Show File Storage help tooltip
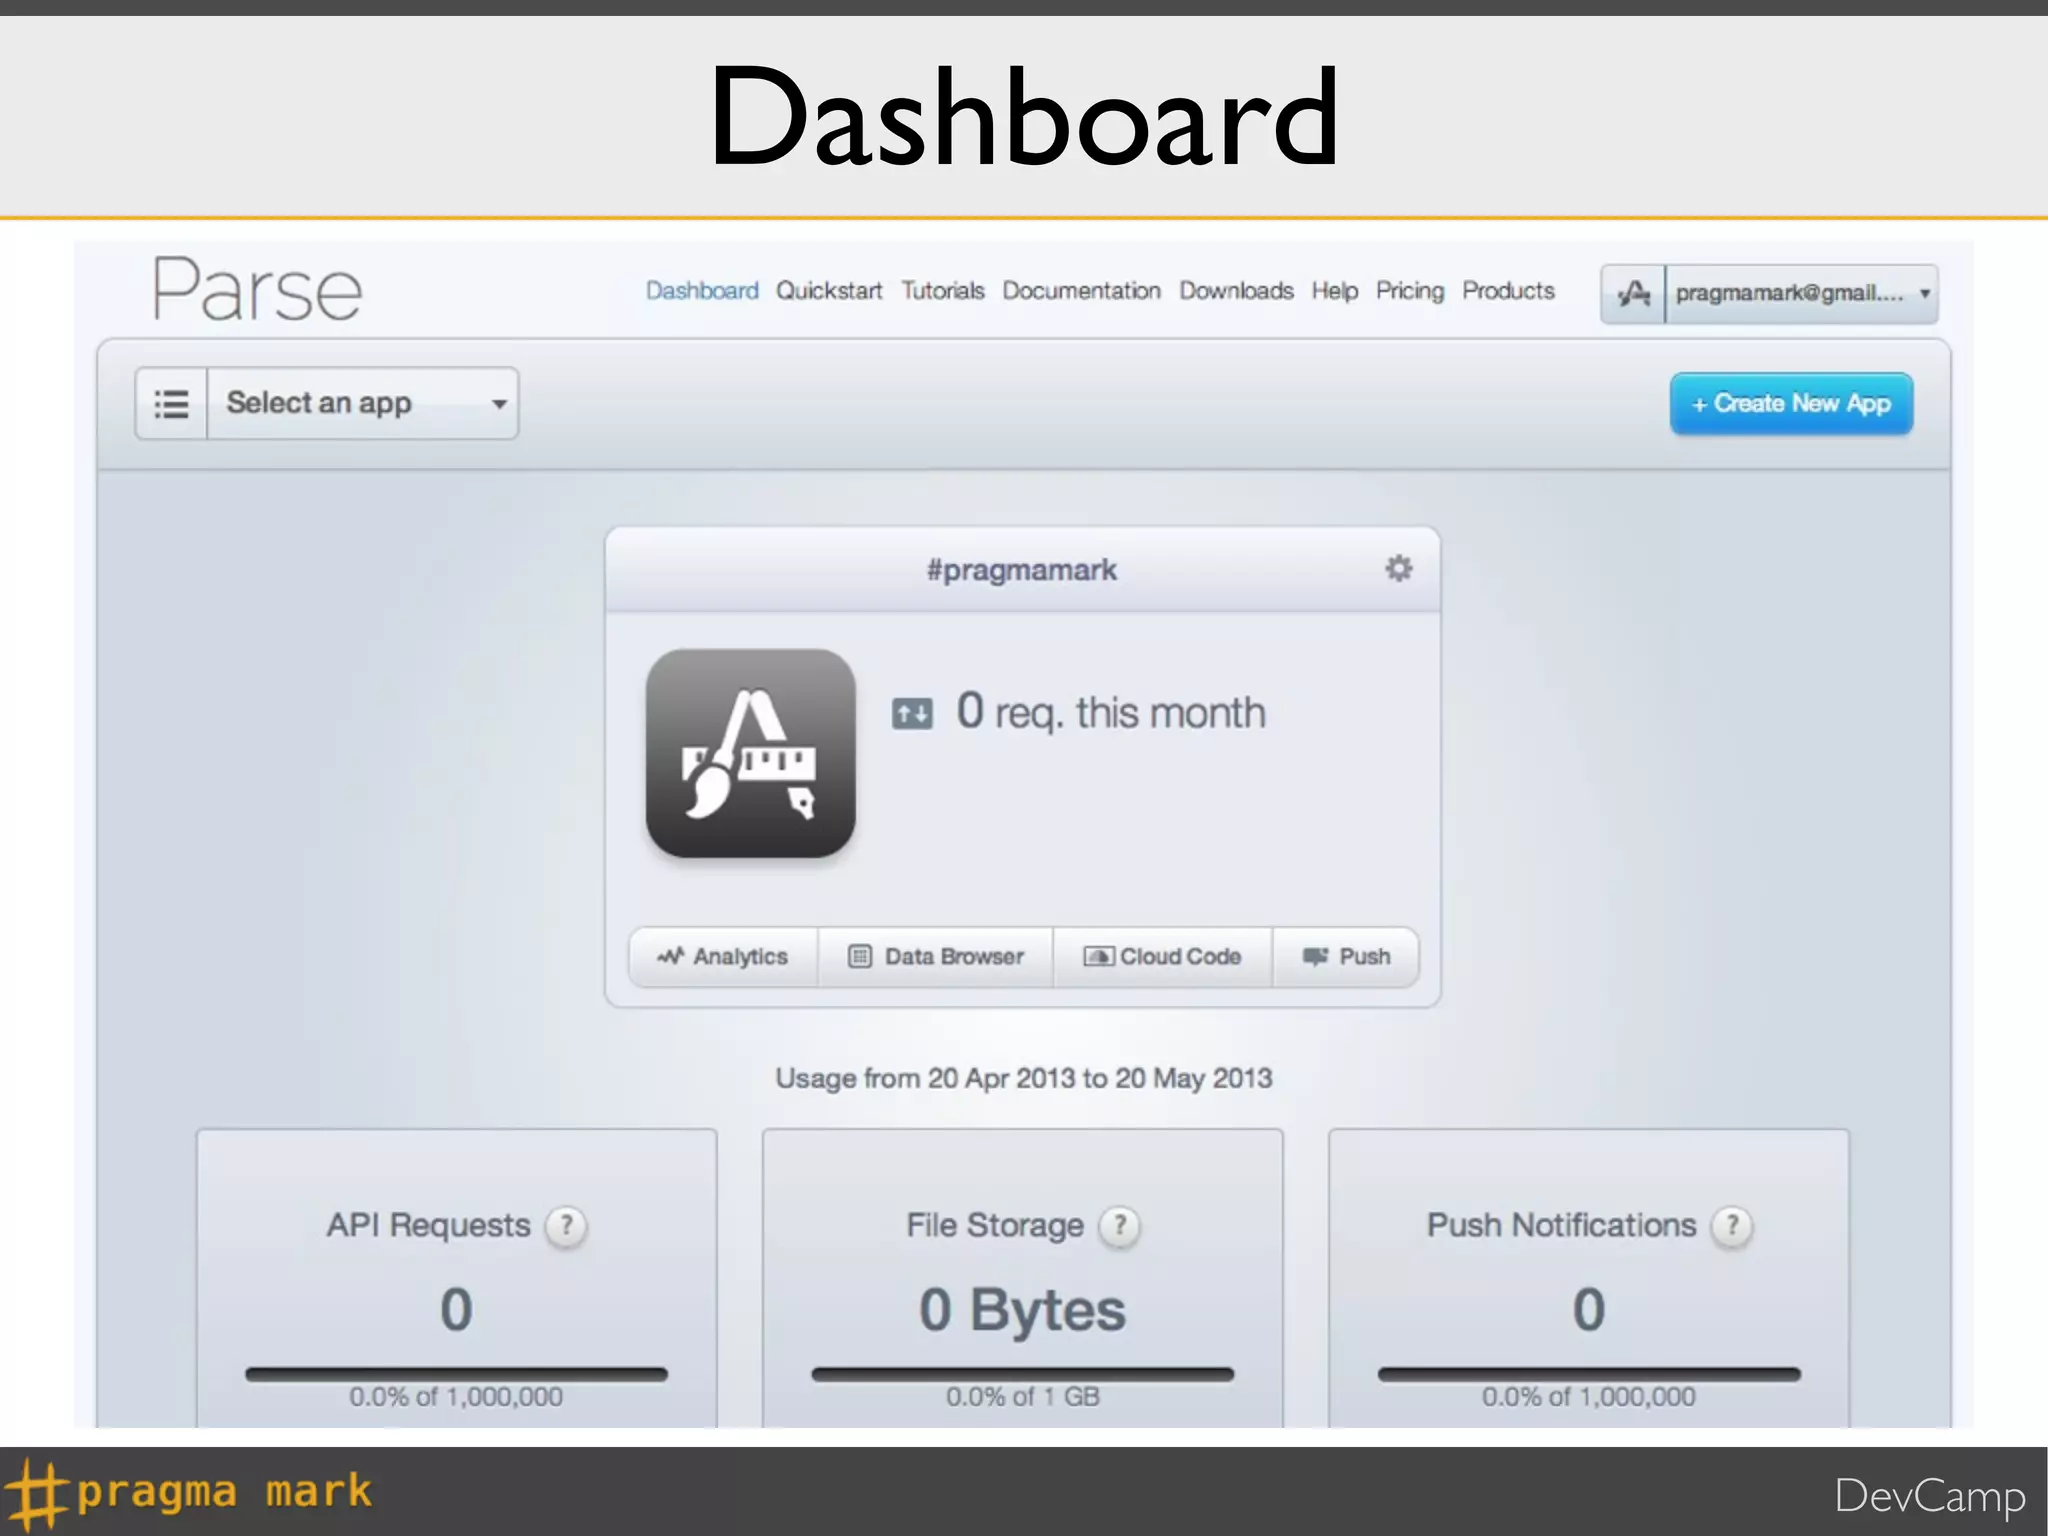Viewport: 2048px width, 1536px height. pos(1119,1225)
